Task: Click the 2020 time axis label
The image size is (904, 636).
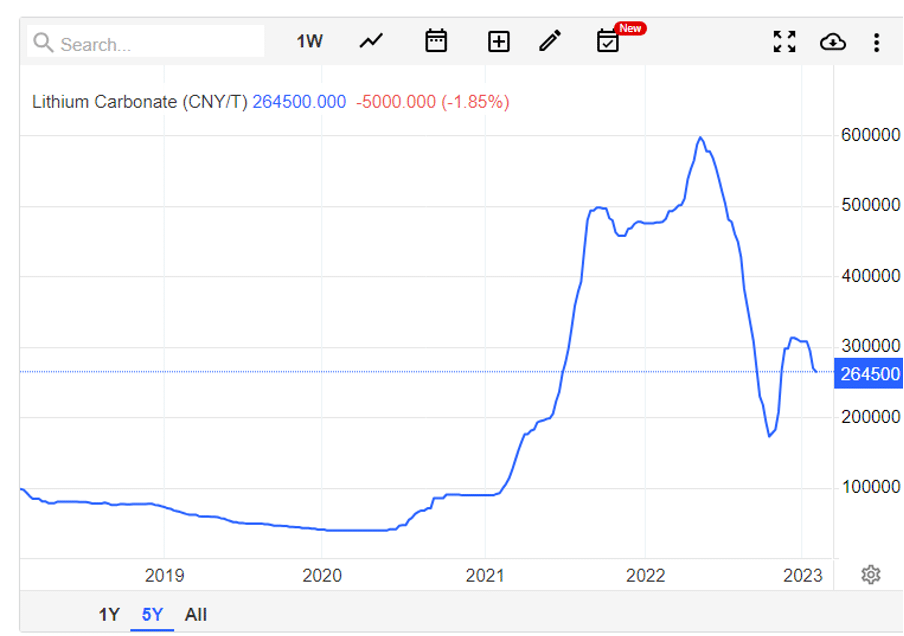Action: tap(322, 575)
